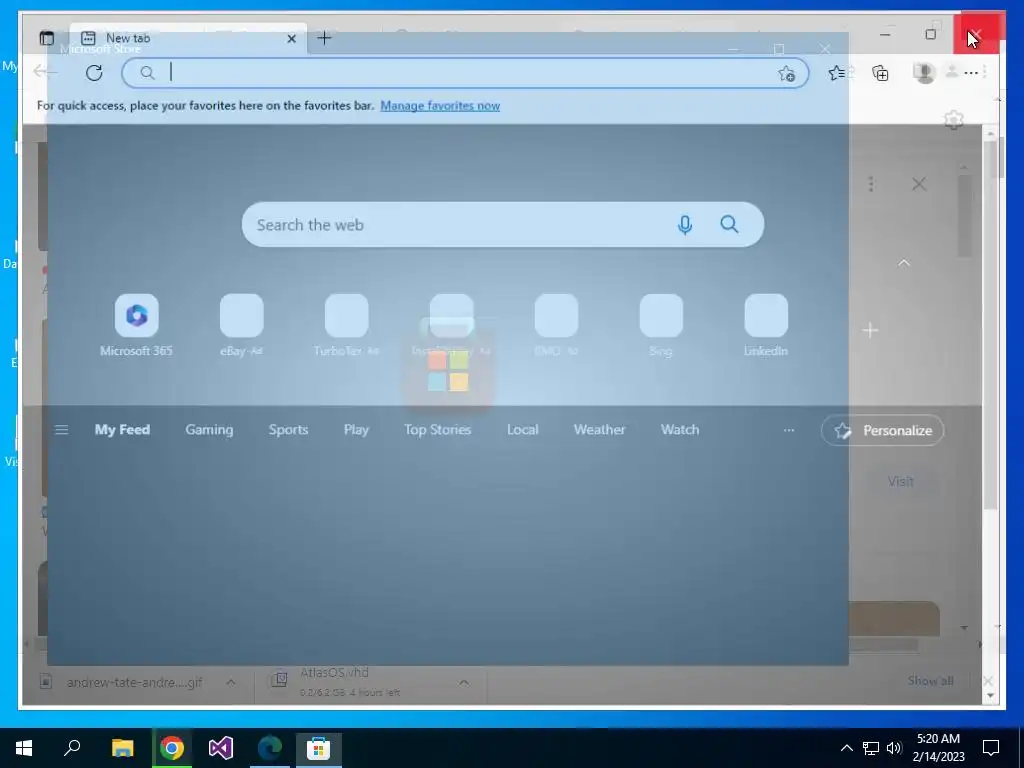Switch to the Gaming tab
The height and width of the screenshot is (768, 1024).
tap(209, 430)
